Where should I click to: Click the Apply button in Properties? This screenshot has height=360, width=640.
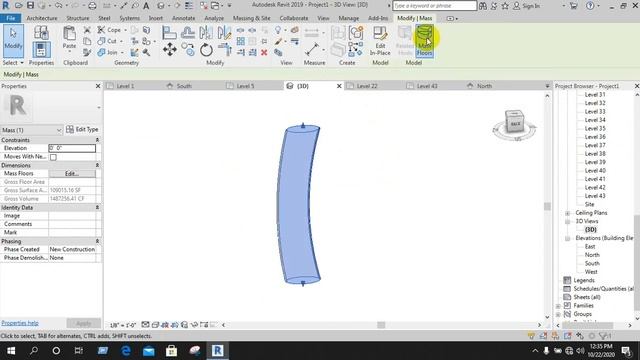(x=84, y=323)
